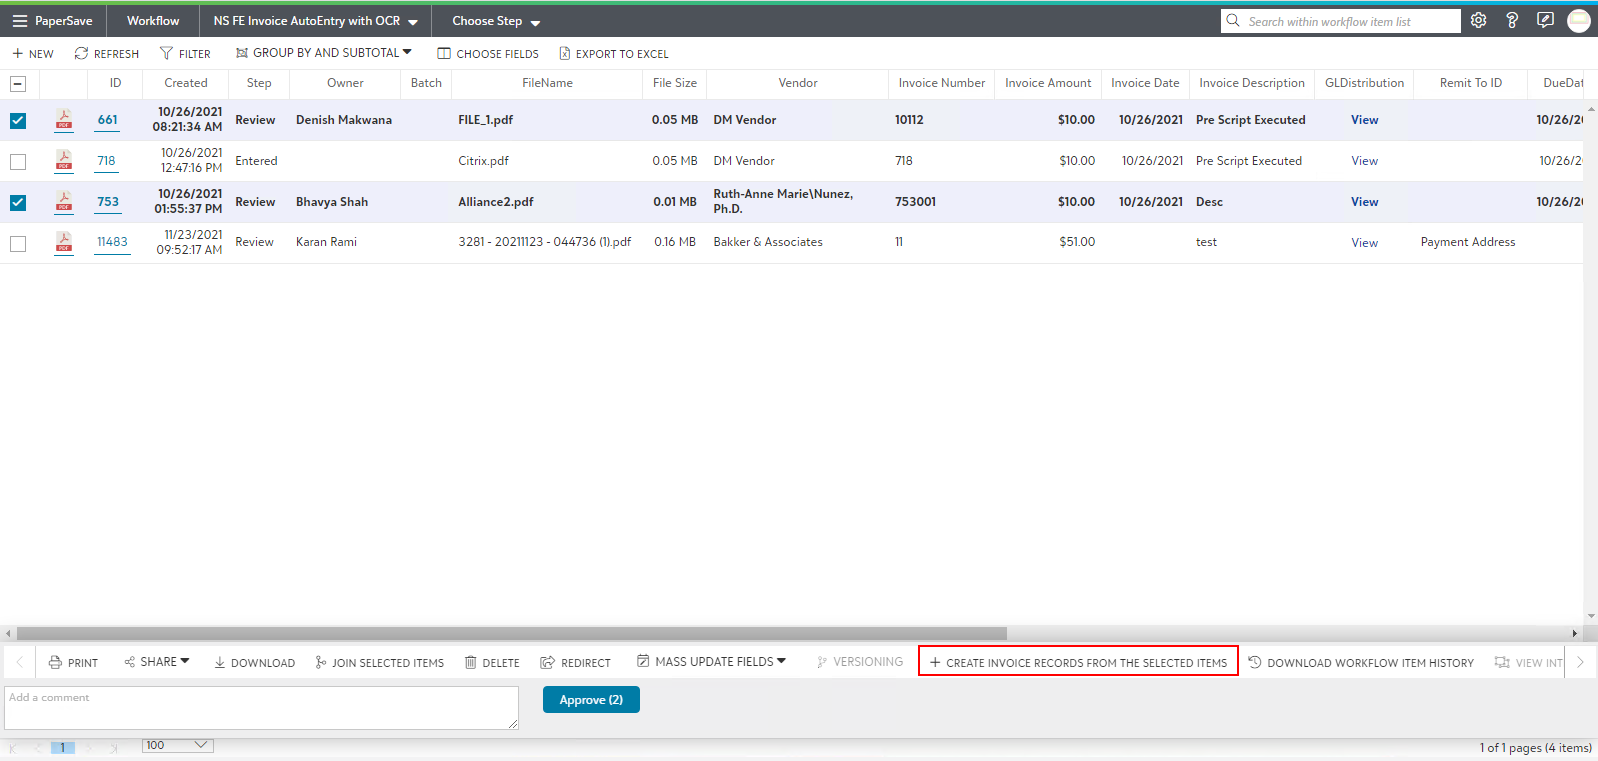Viewport: 1598px width, 761px height.
Task: Delete selected items with trash icon
Action: (x=471, y=663)
